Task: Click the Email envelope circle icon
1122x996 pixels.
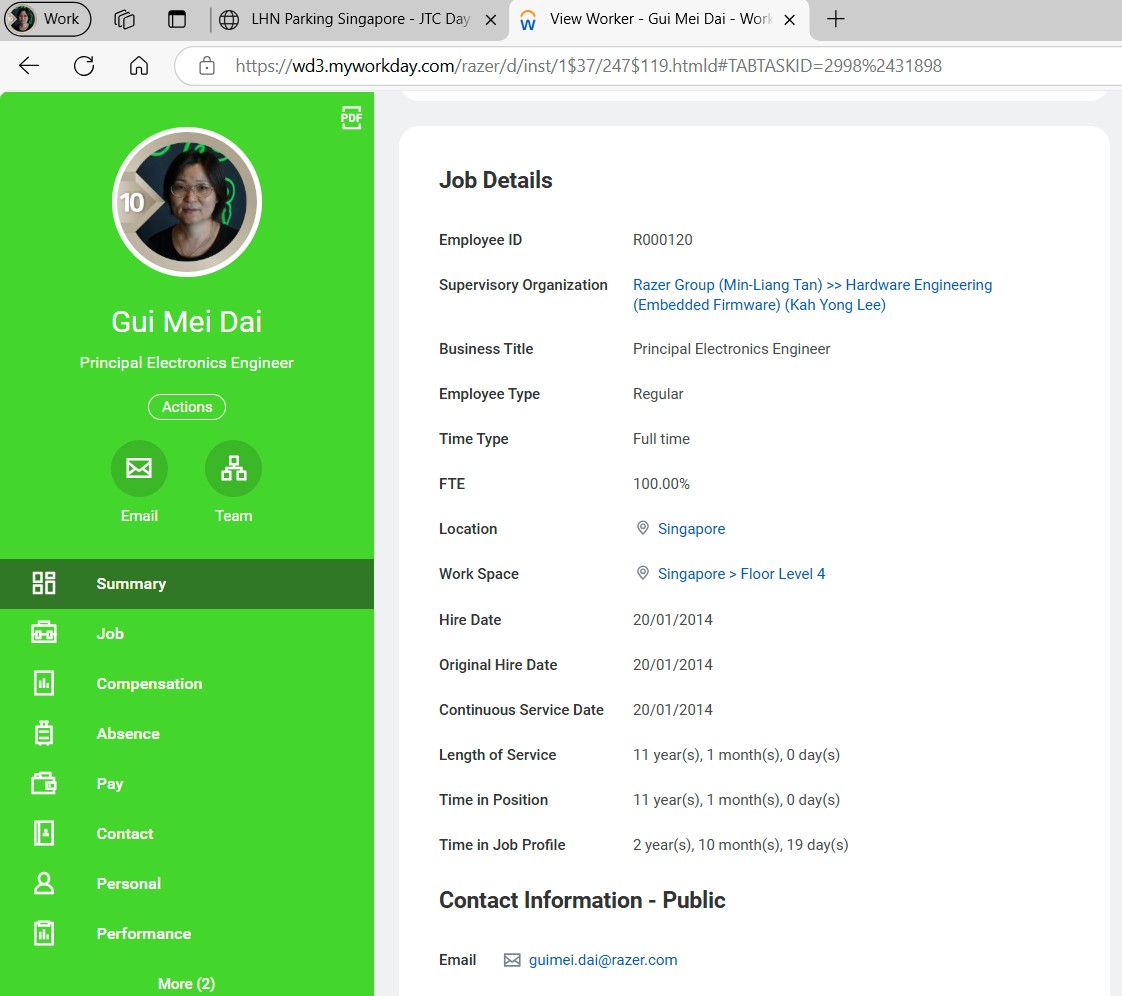Action: coord(139,468)
